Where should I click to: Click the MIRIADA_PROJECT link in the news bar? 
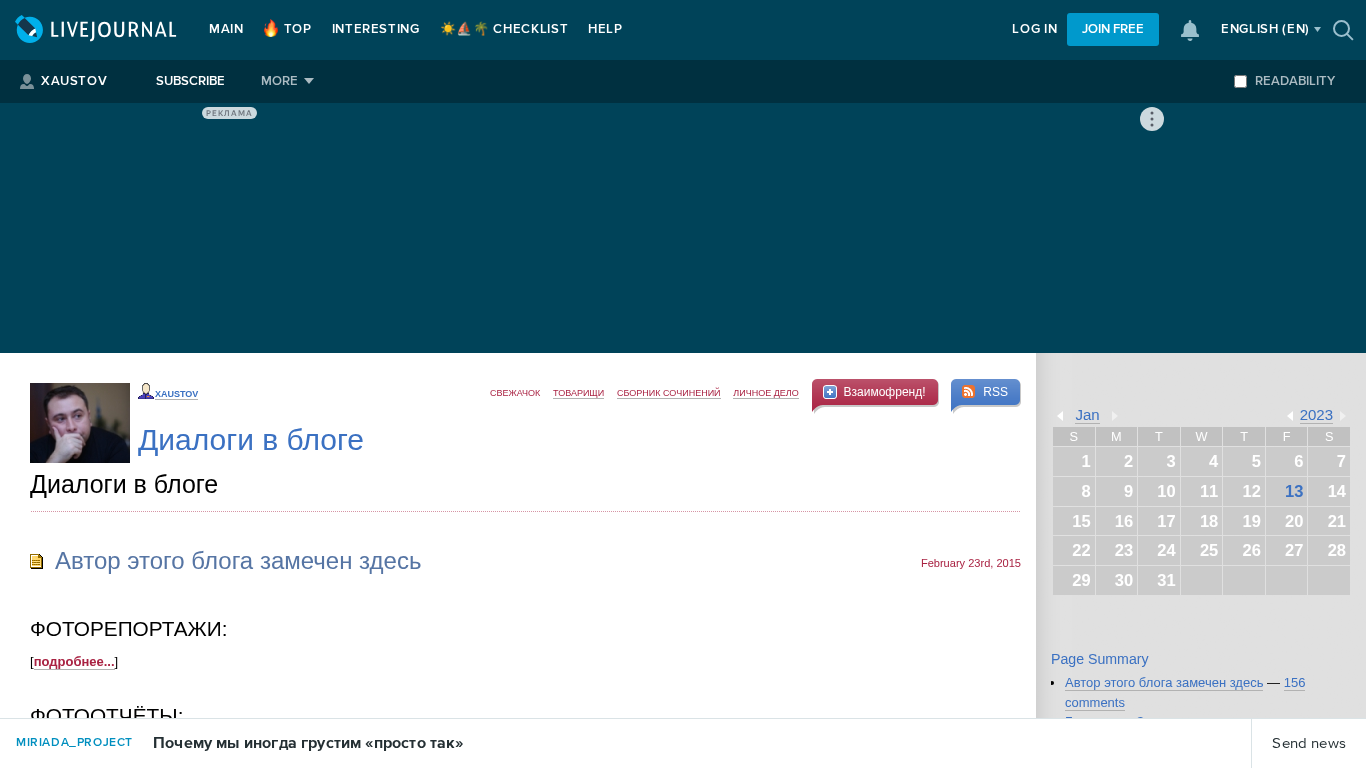(74, 742)
